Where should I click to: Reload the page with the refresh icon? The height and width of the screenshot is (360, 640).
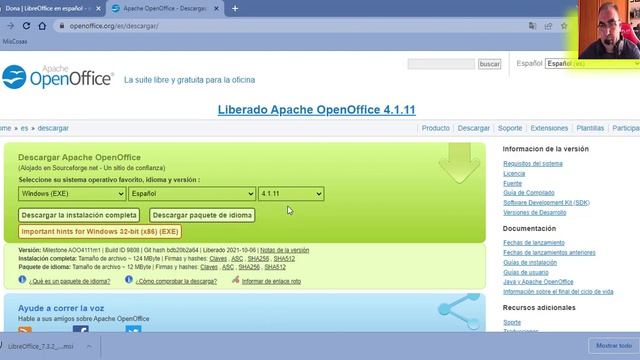(26, 26)
